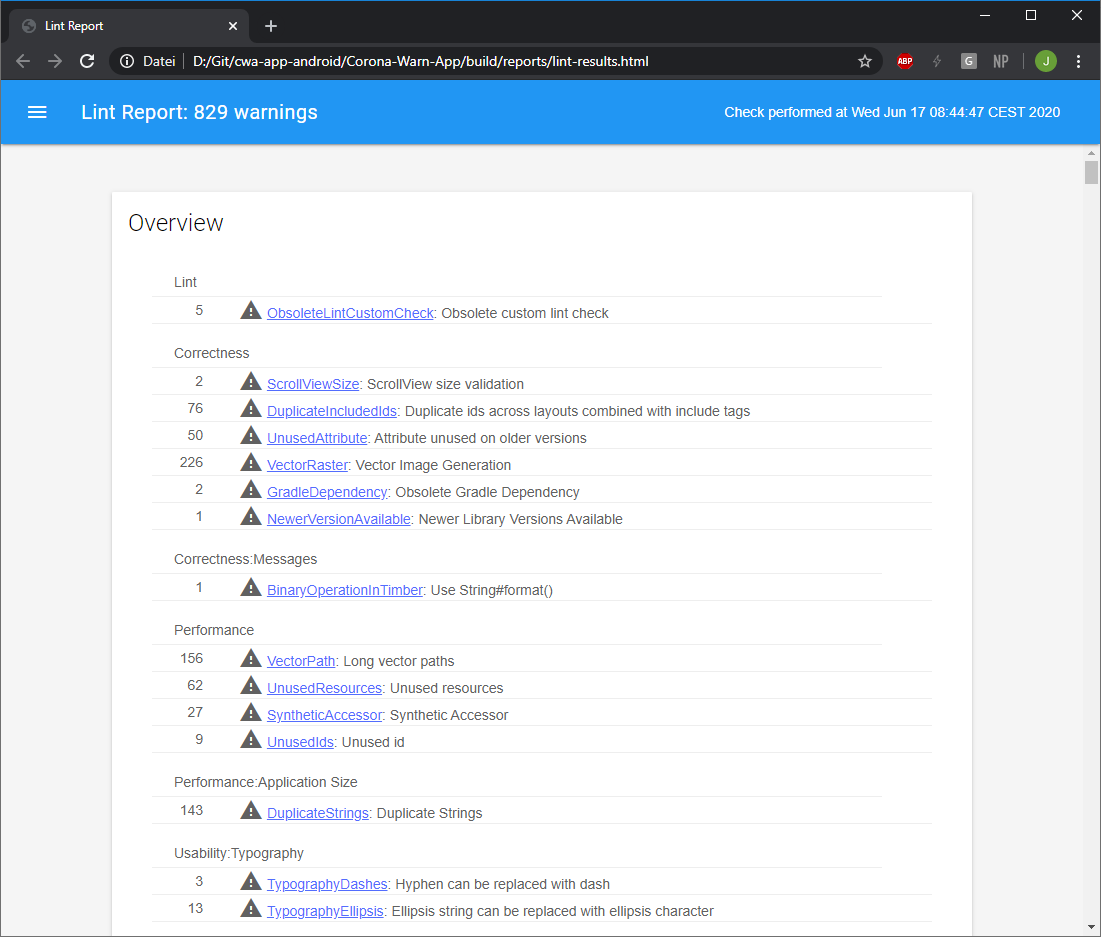1101x937 pixels.
Task: Open the NewerVersionAvailable link
Action: click(339, 519)
